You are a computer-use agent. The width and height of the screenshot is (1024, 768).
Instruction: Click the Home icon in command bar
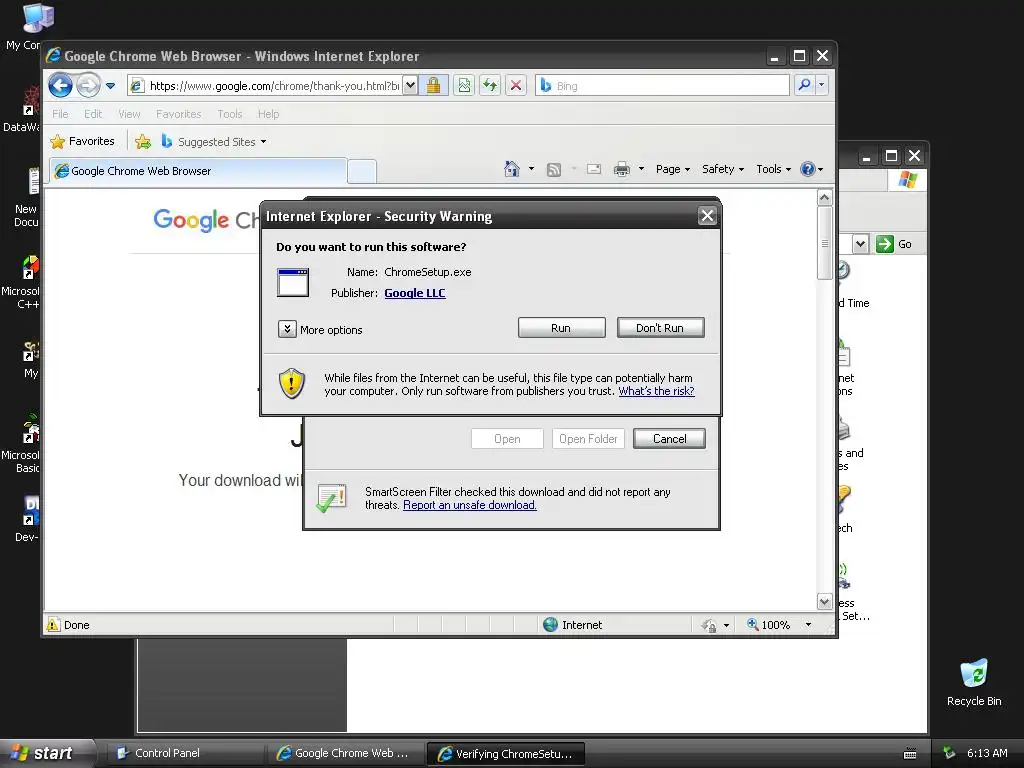[512, 169]
